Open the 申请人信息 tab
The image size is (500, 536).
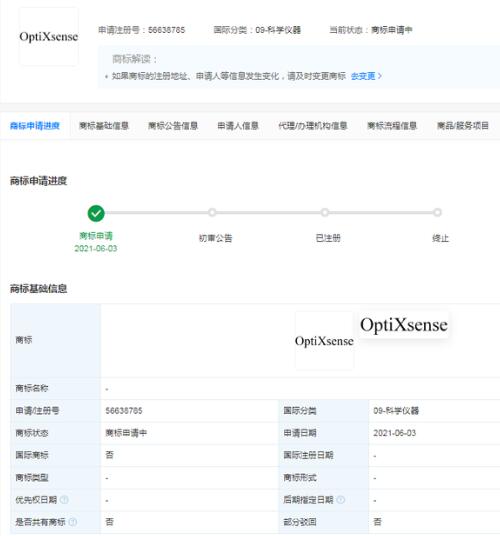pos(238,126)
